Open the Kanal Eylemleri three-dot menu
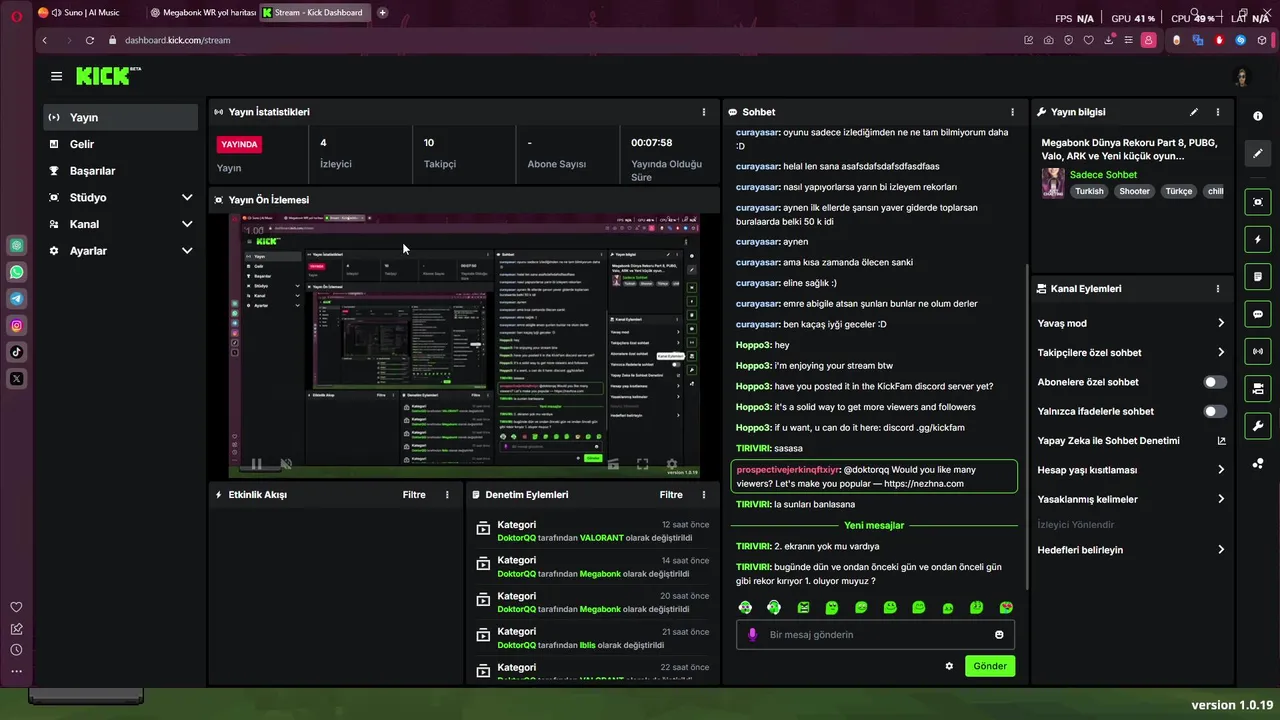Image resolution: width=1280 pixels, height=720 pixels. point(1217,289)
